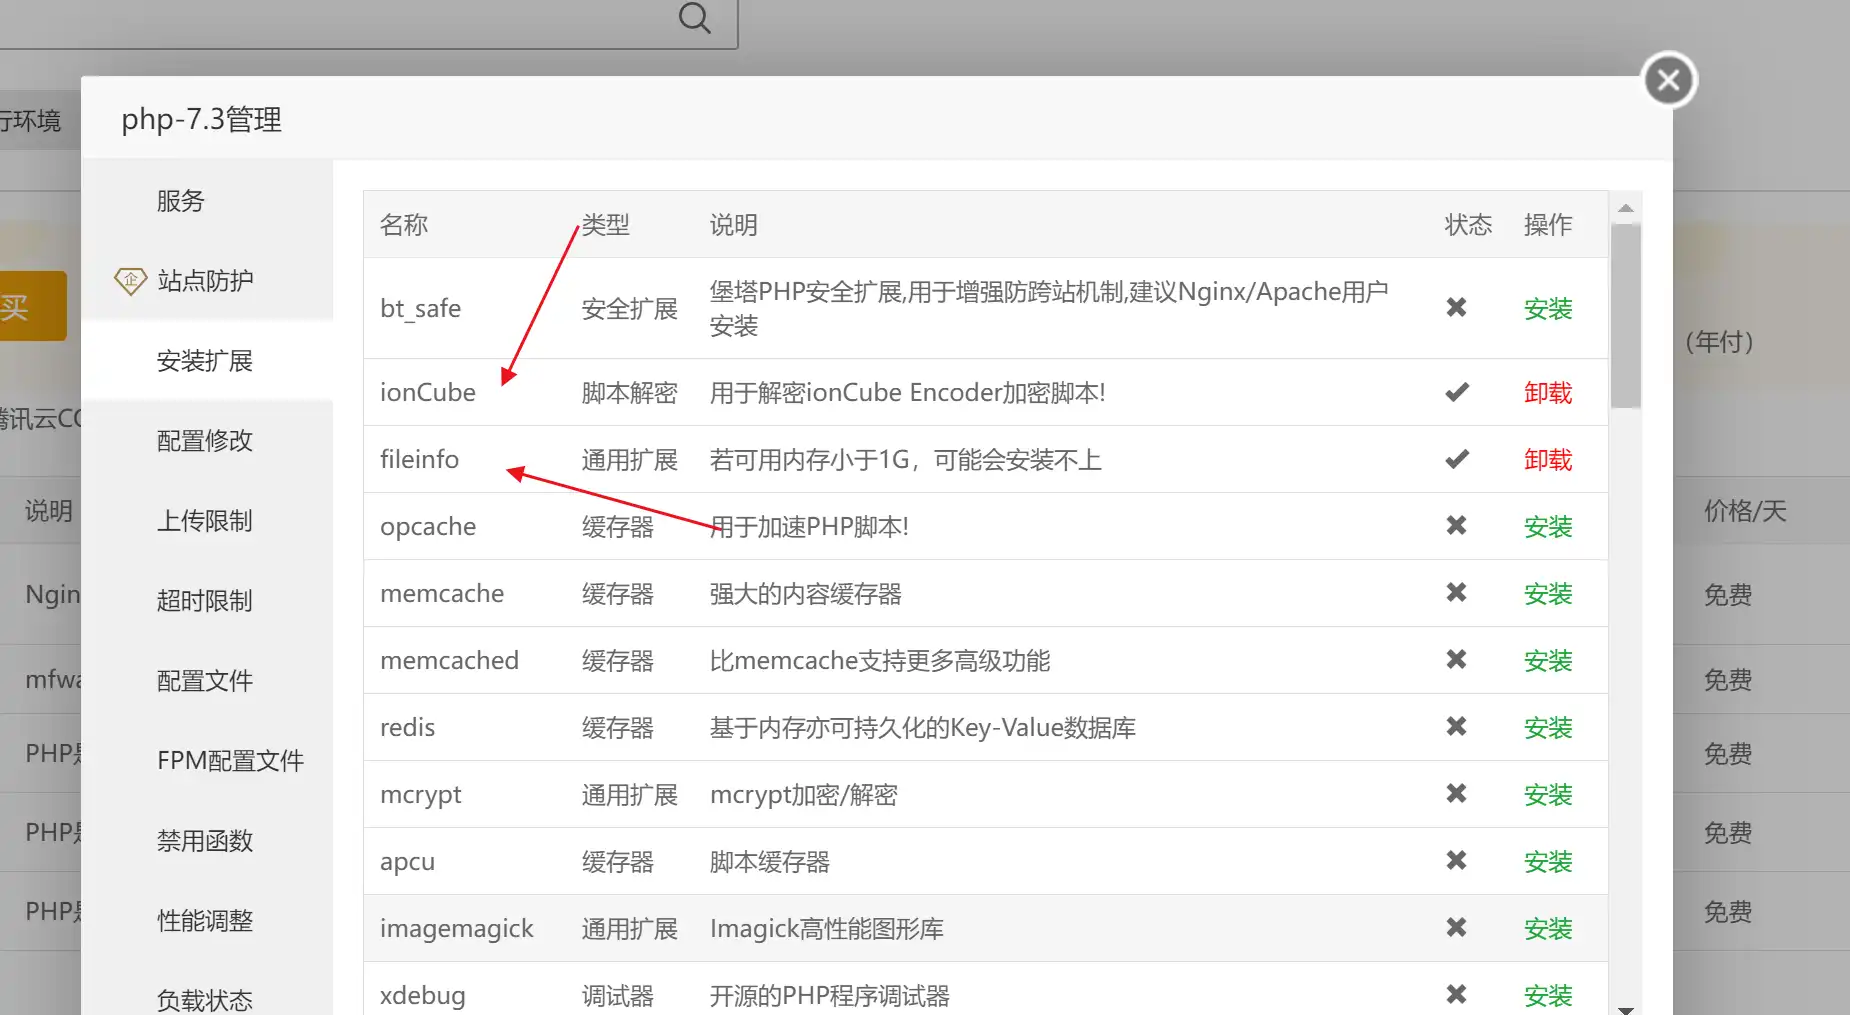The height and width of the screenshot is (1015, 1850).
Task: Click the imagemagick extension name
Action: pos(456,929)
